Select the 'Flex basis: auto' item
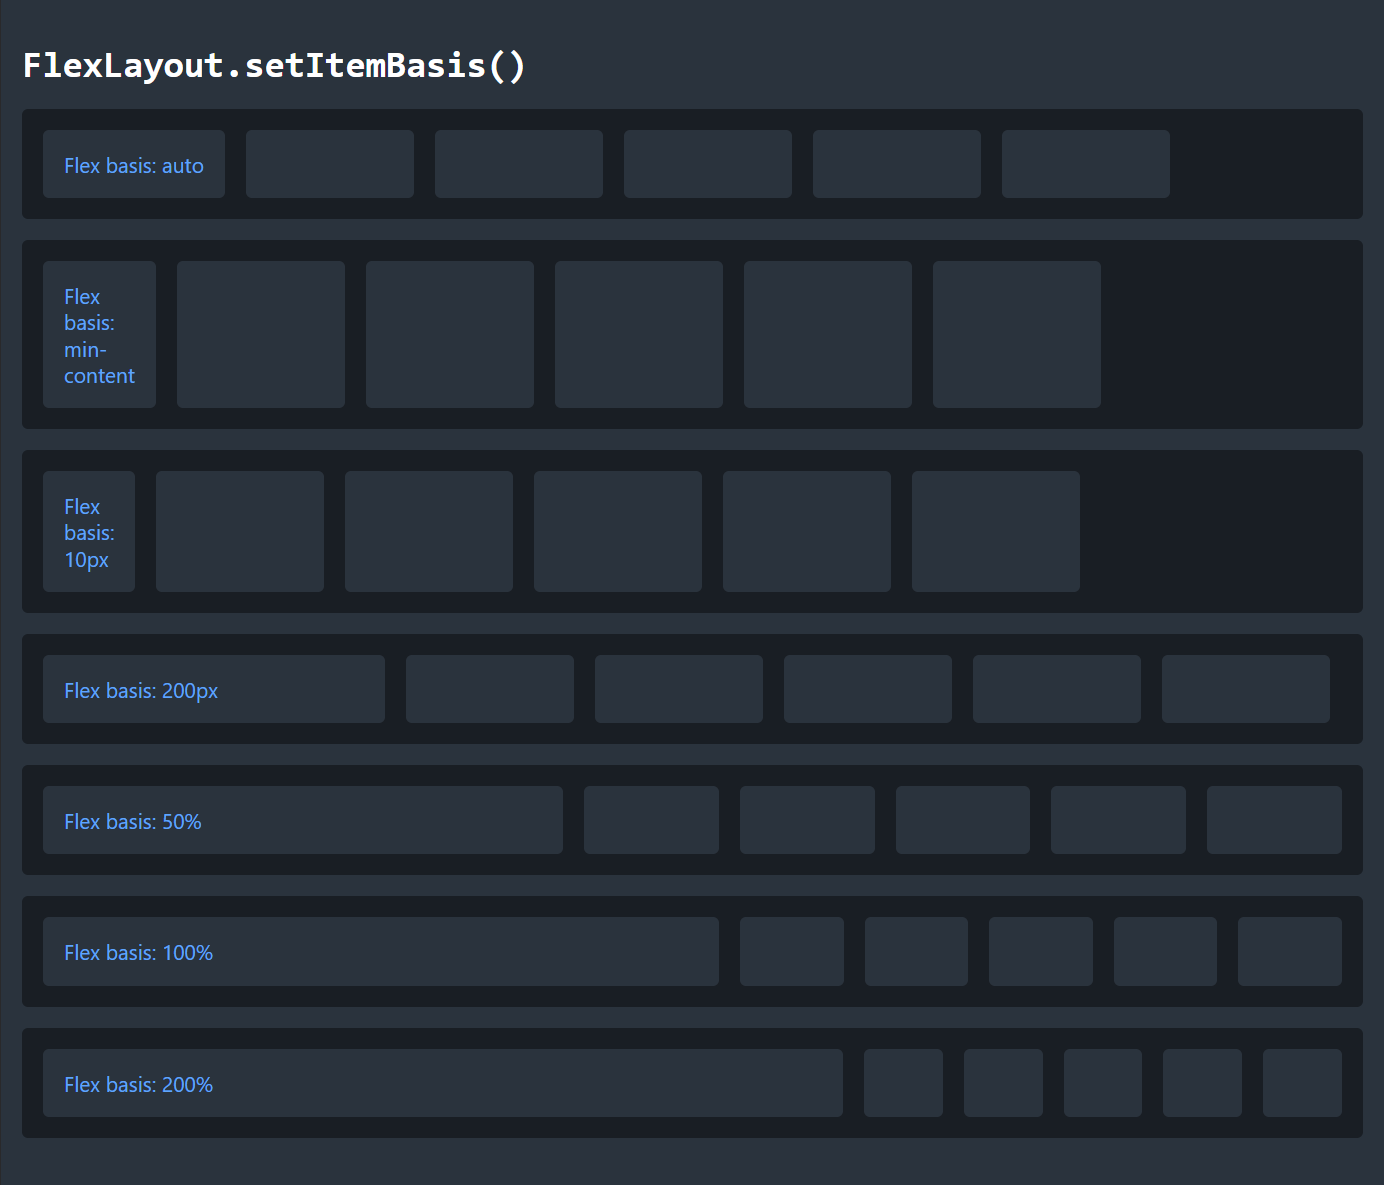Image resolution: width=1384 pixels, height=1185 pixels. (x=134, y=165)
